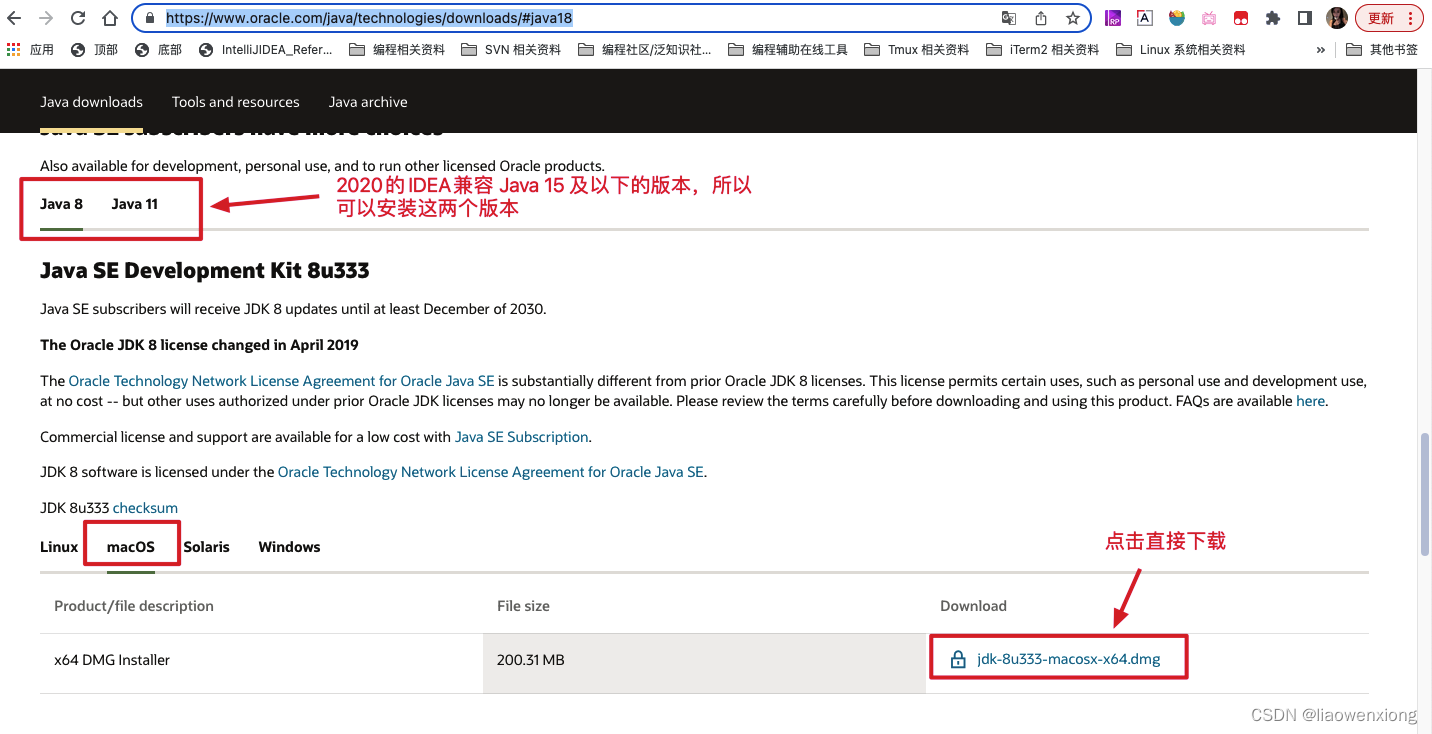This screenshot has width=1432, height=734.
Task: Open the Java SE Subscription link
Action: 521,437
